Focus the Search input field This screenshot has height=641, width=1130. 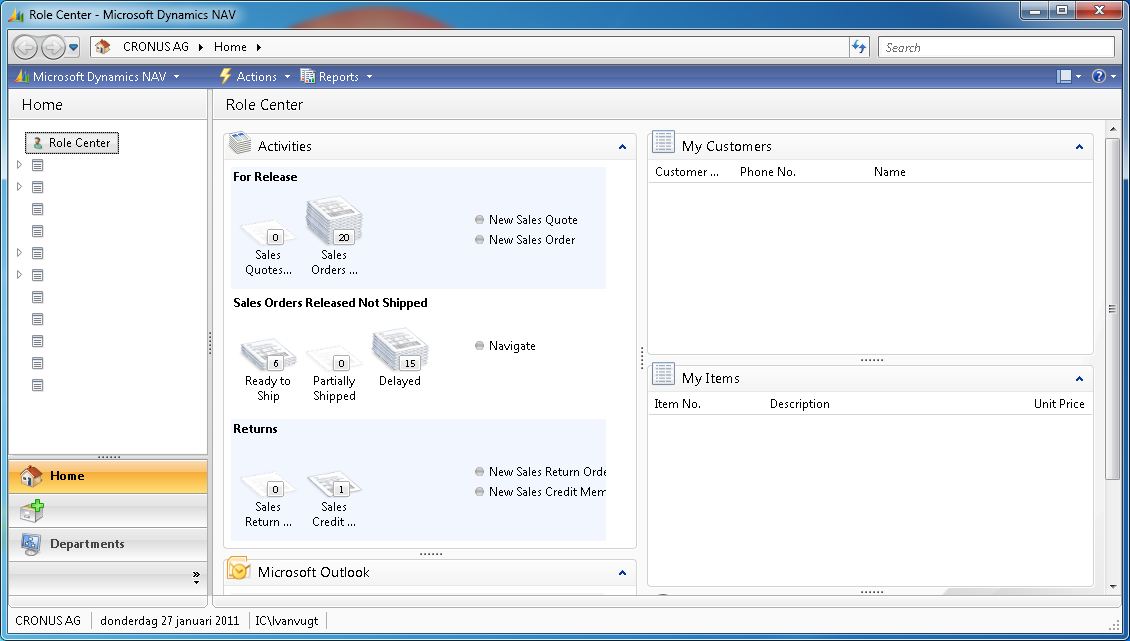point(996,48)
